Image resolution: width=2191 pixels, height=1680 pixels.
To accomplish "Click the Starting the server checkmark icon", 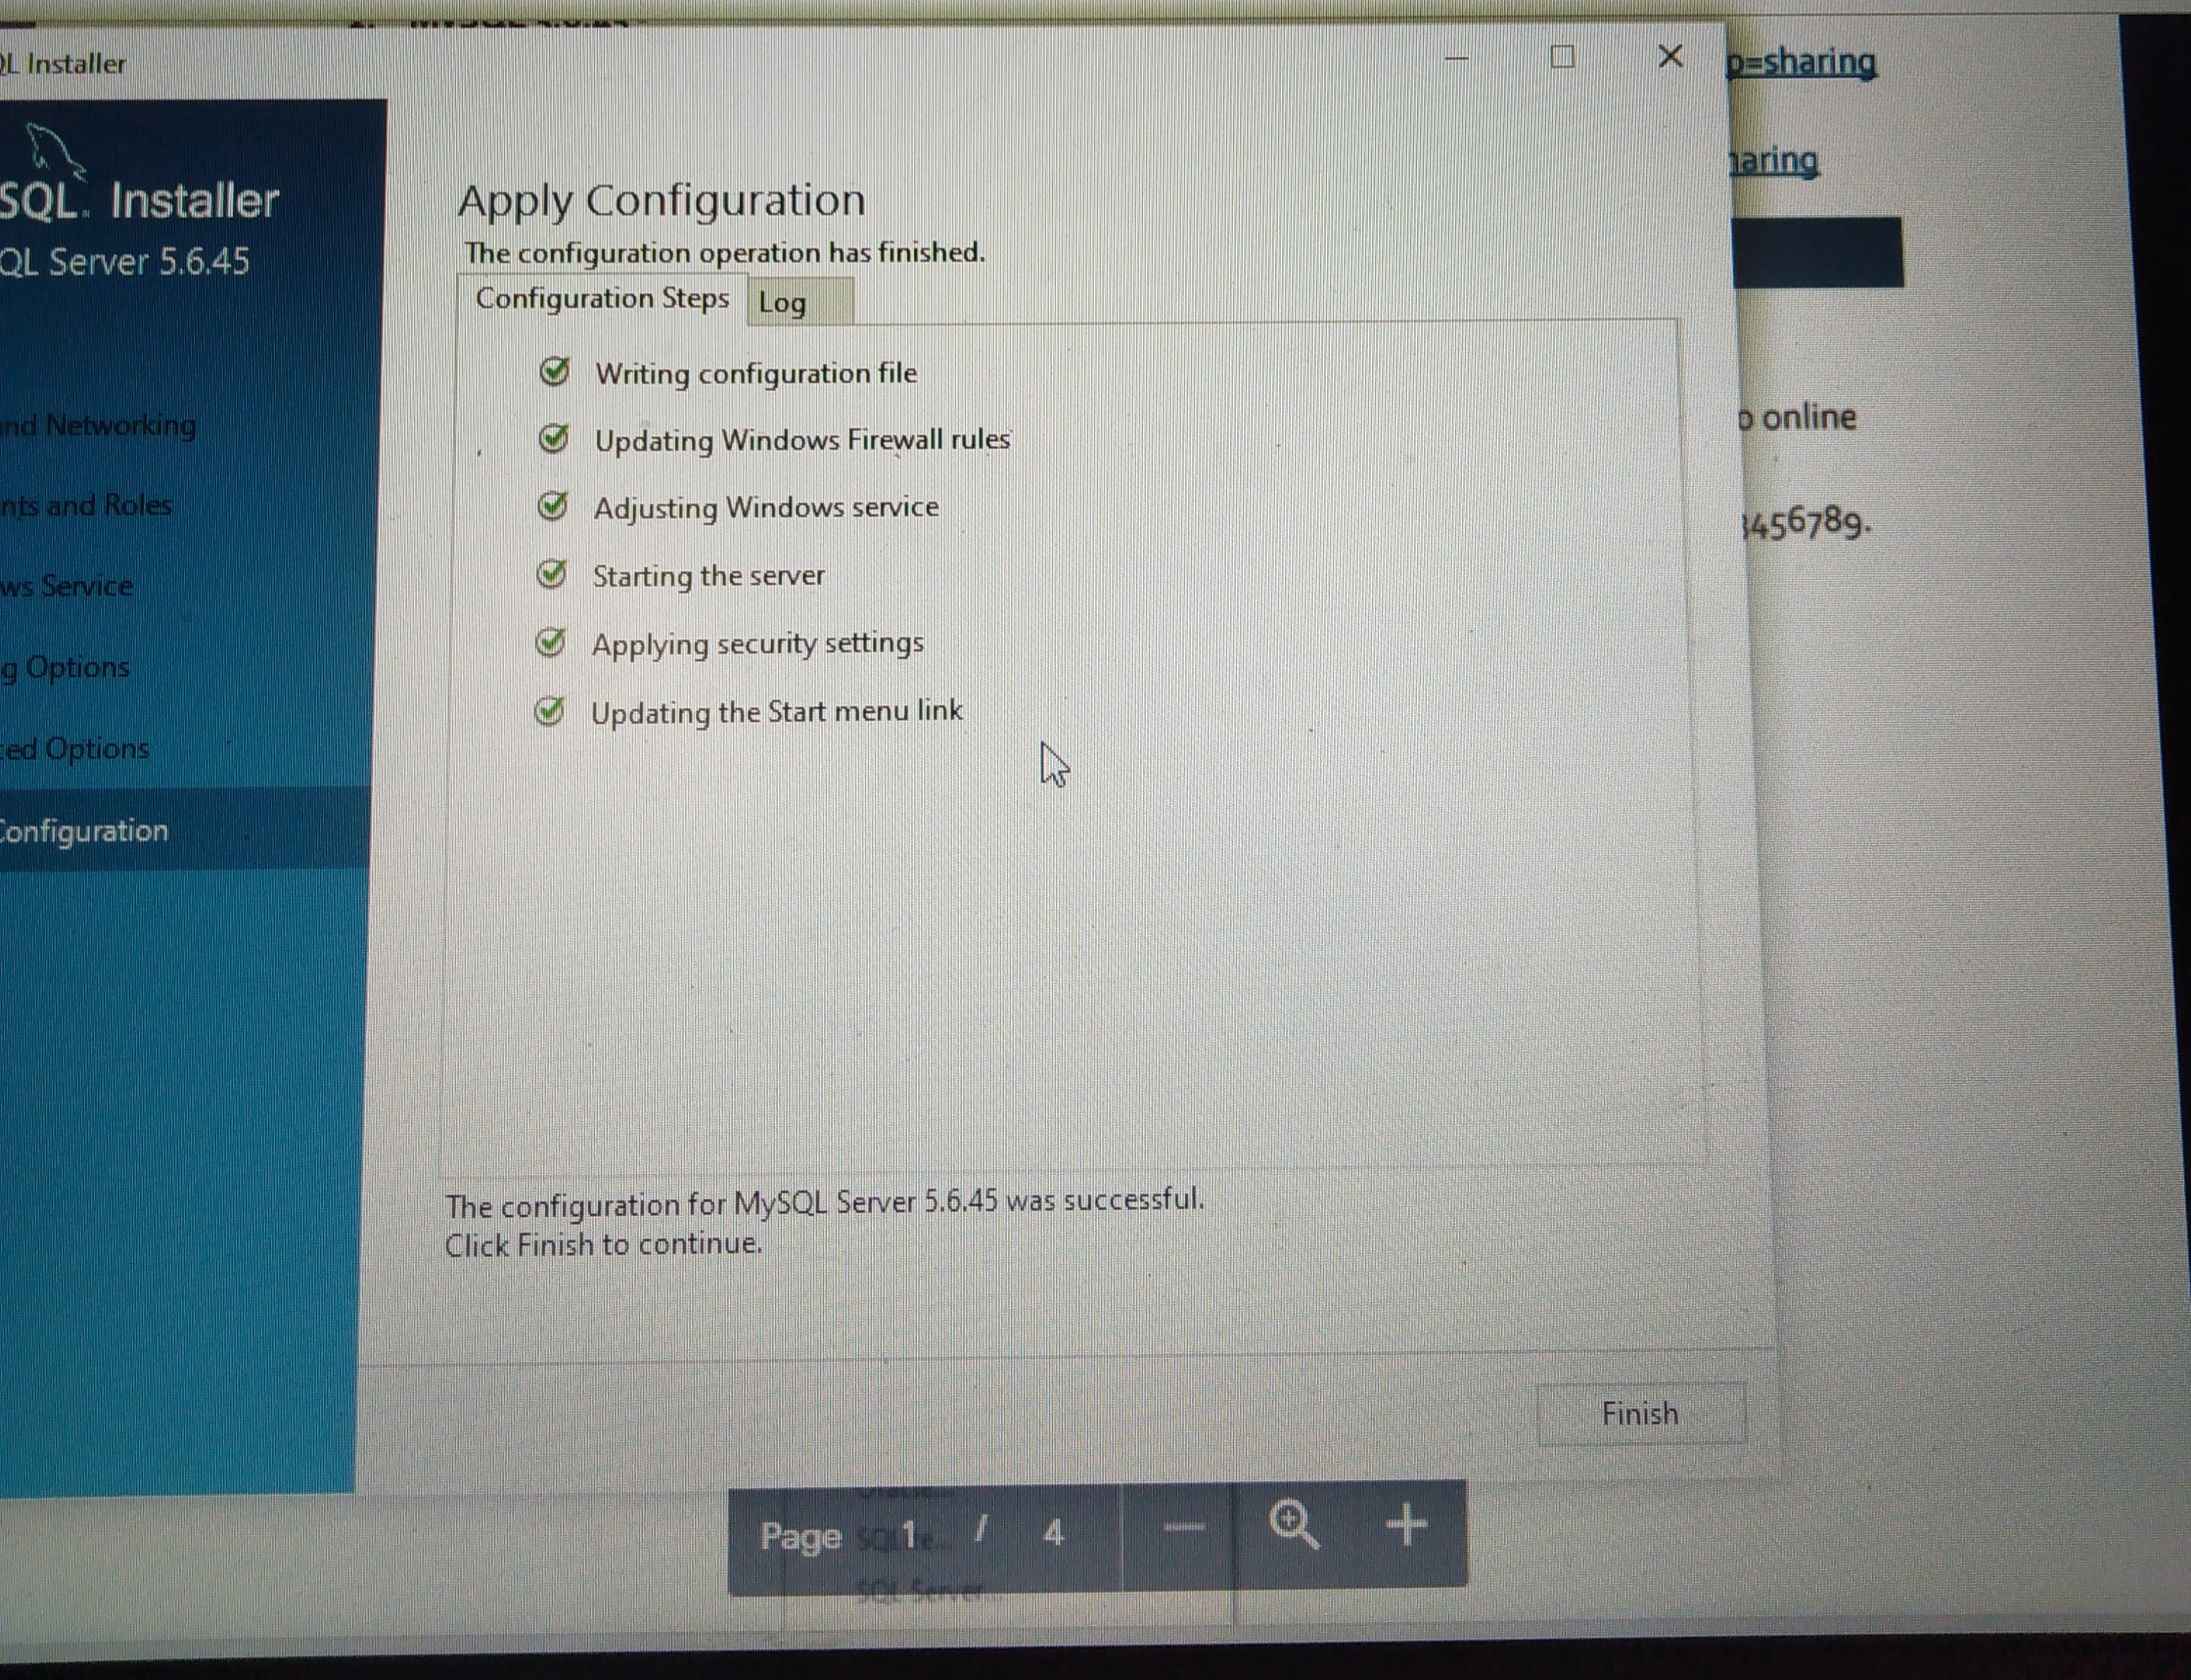I will (551, 574).
